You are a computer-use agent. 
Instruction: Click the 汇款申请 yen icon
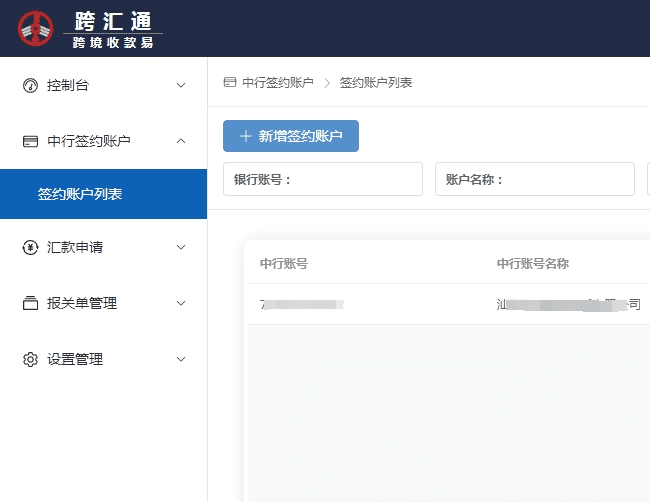pyautogui.click(x=30, y=247)
